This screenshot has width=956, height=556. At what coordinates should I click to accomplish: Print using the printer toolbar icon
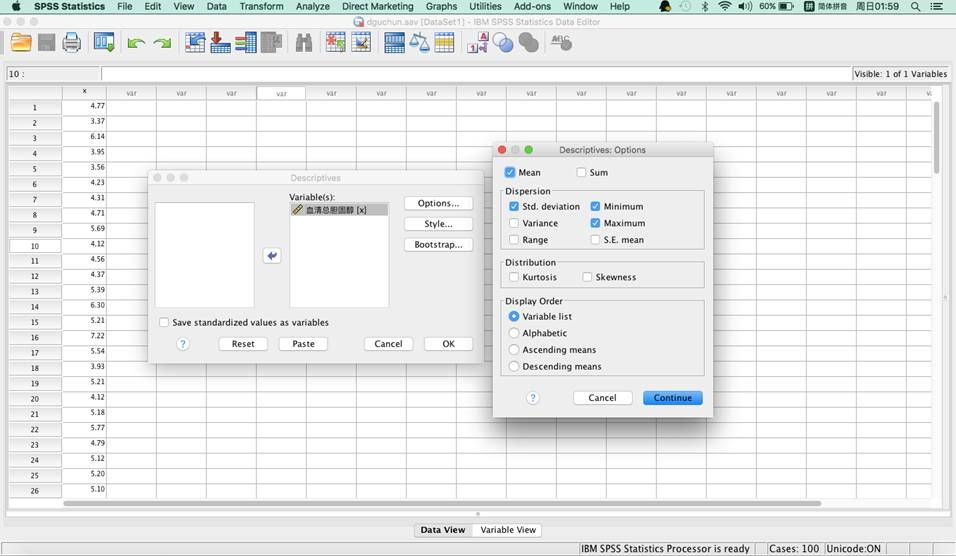pos(72,43)
